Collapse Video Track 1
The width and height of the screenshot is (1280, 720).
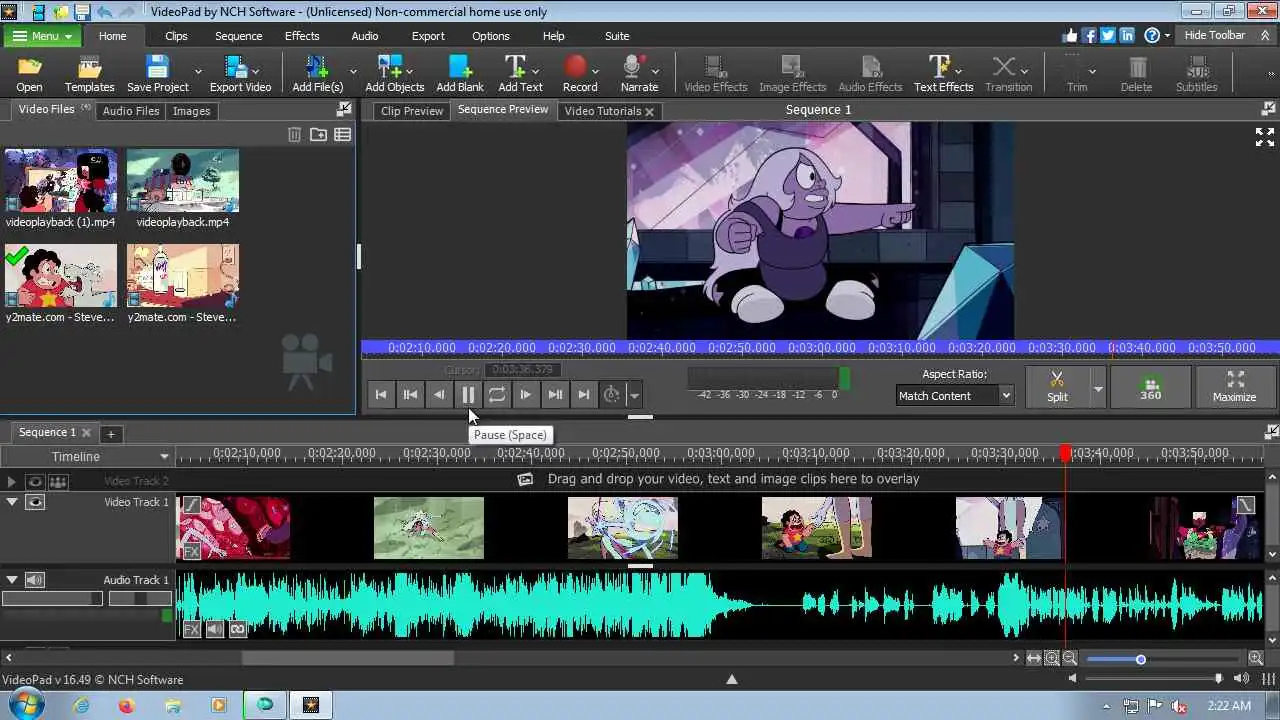coord(12,502)
